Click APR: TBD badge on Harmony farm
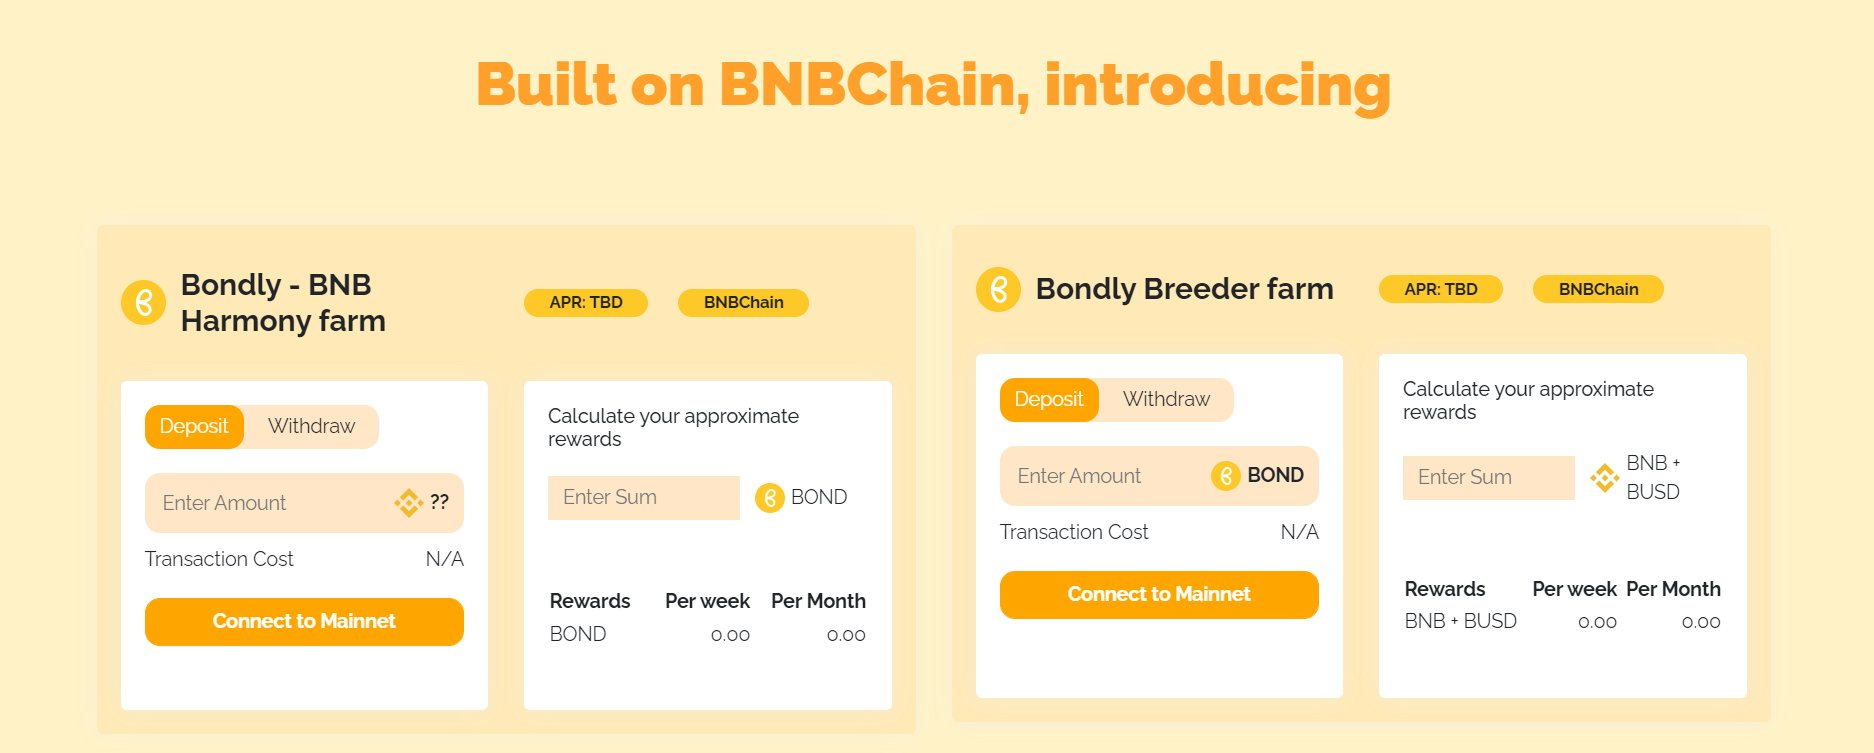Viewport: 1874px width, 753px height. click(586, 303)
